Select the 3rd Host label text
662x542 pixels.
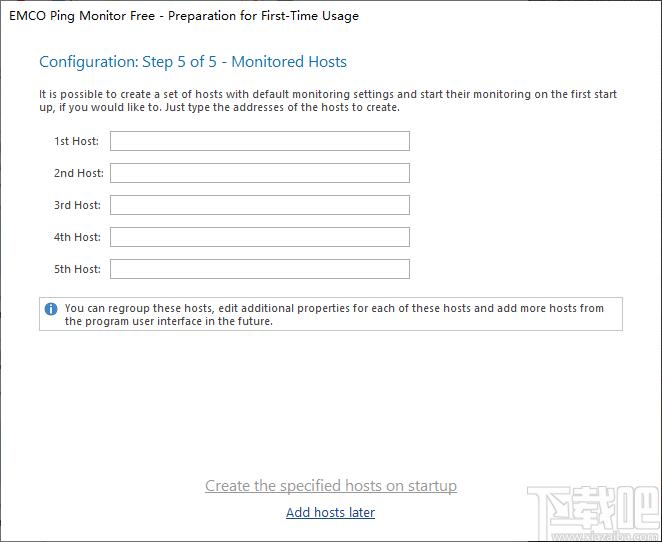[77, 205]
